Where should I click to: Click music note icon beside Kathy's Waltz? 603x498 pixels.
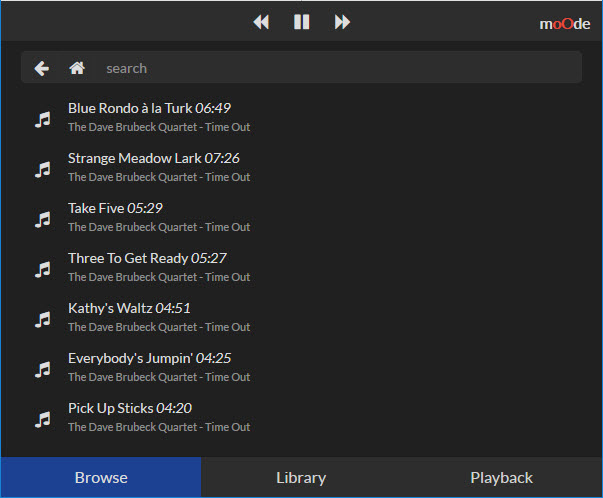click(x=43, y=319)
